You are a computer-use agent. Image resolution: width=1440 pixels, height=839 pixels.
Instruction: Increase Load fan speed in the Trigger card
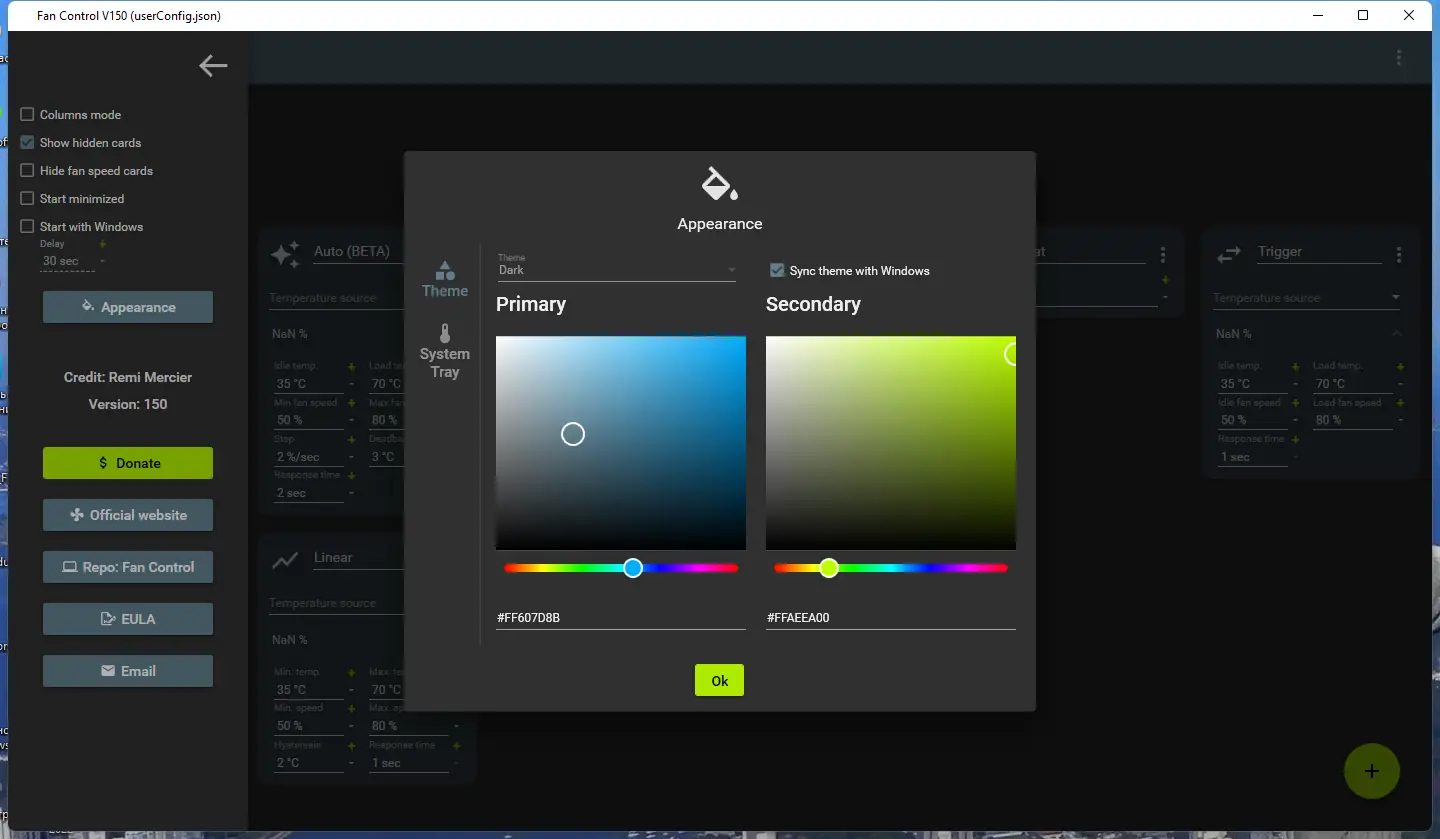pyautogui.click(x=1400, y=403)
